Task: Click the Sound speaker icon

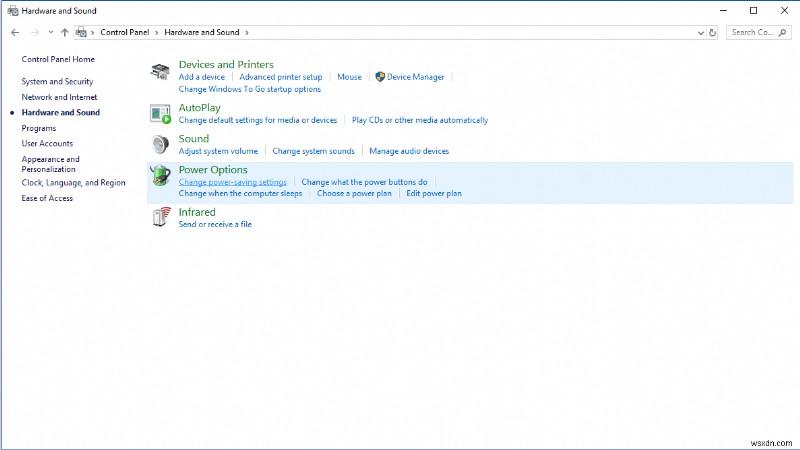Action: [x=160, y=144]
